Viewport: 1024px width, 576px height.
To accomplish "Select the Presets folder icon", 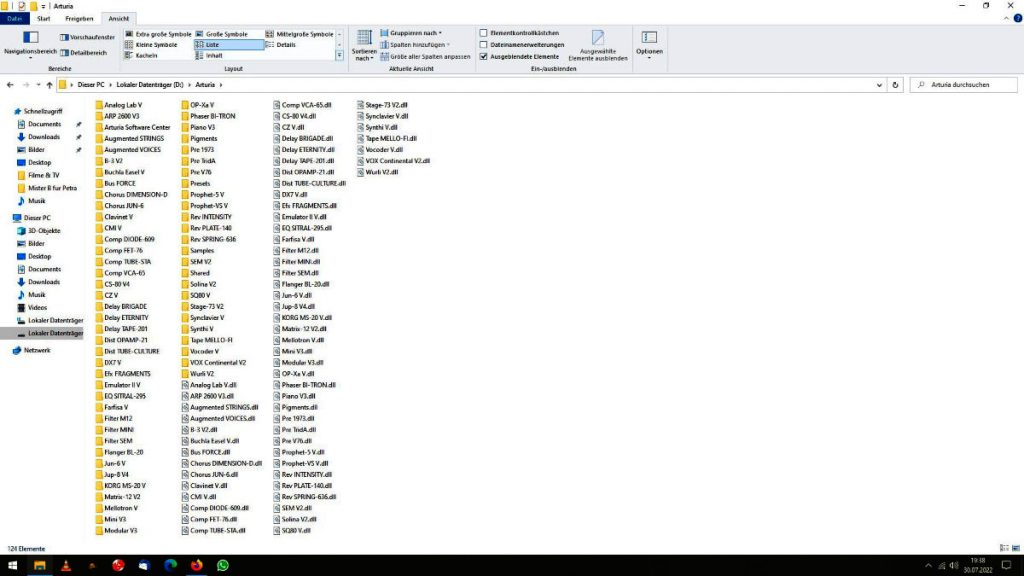I will (x=185, y=184).
